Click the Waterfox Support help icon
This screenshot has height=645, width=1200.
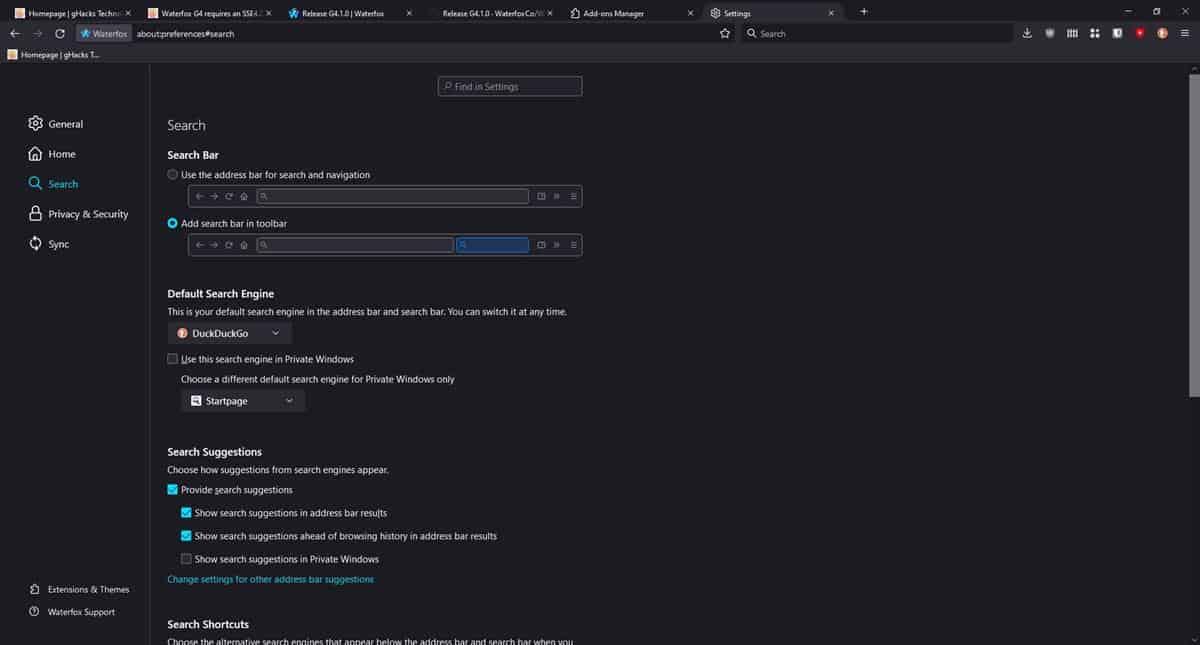coord(35,611)
